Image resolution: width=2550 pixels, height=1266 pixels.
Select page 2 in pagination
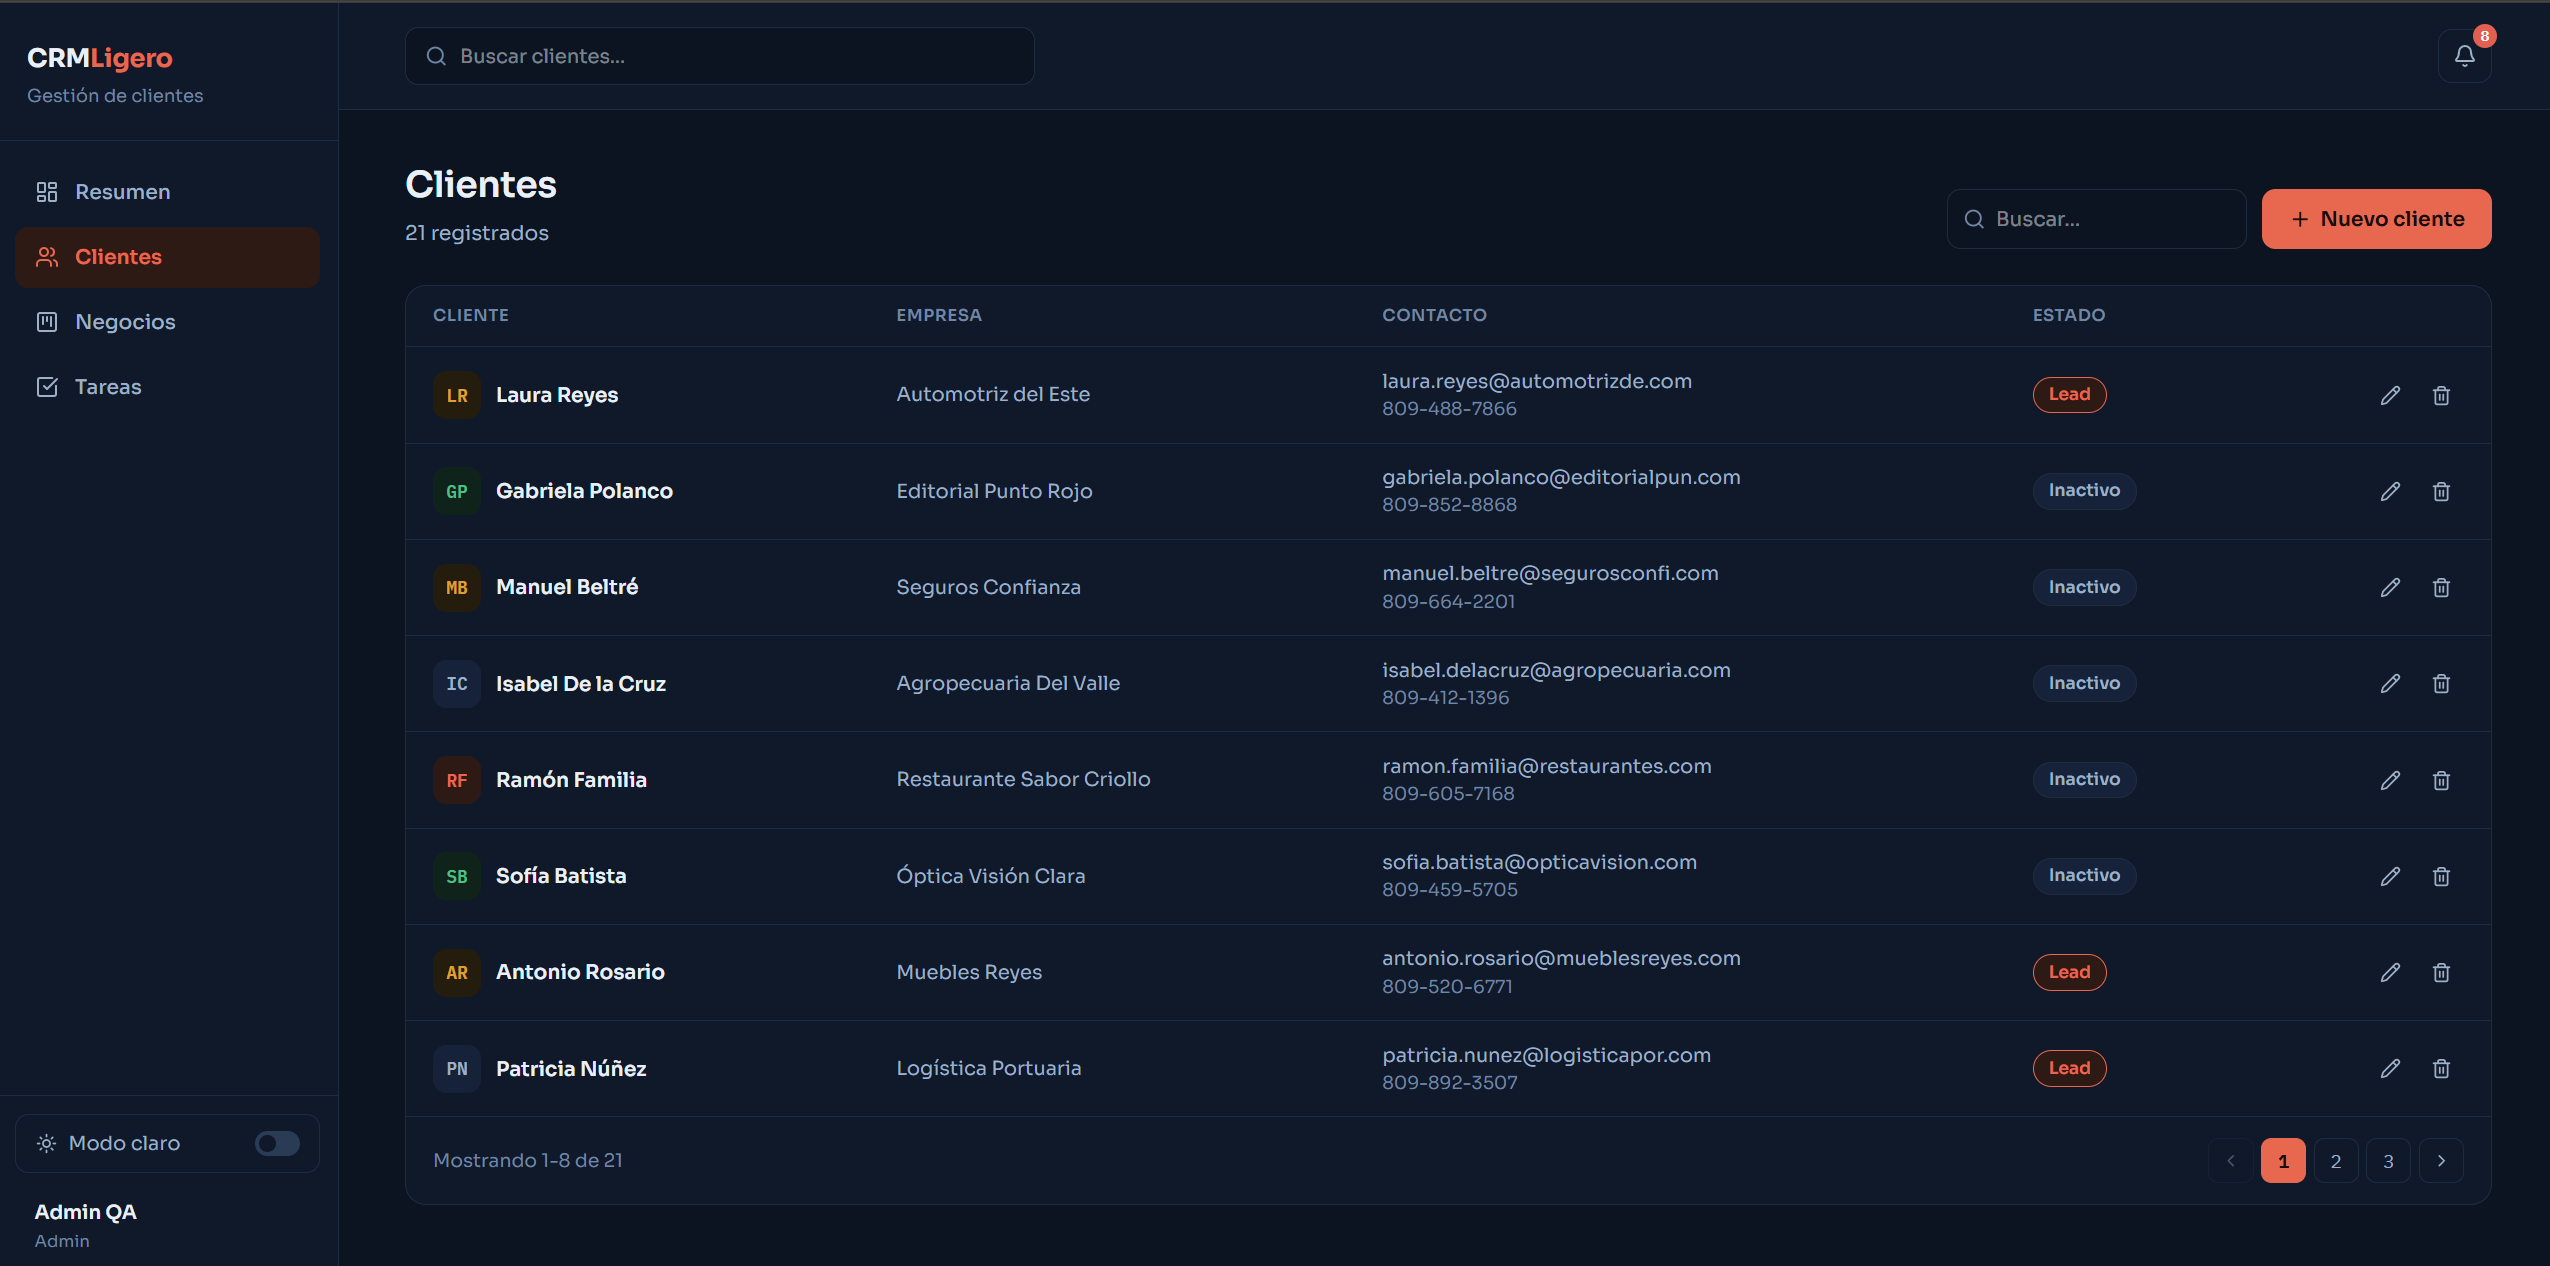[2336, 1161]
